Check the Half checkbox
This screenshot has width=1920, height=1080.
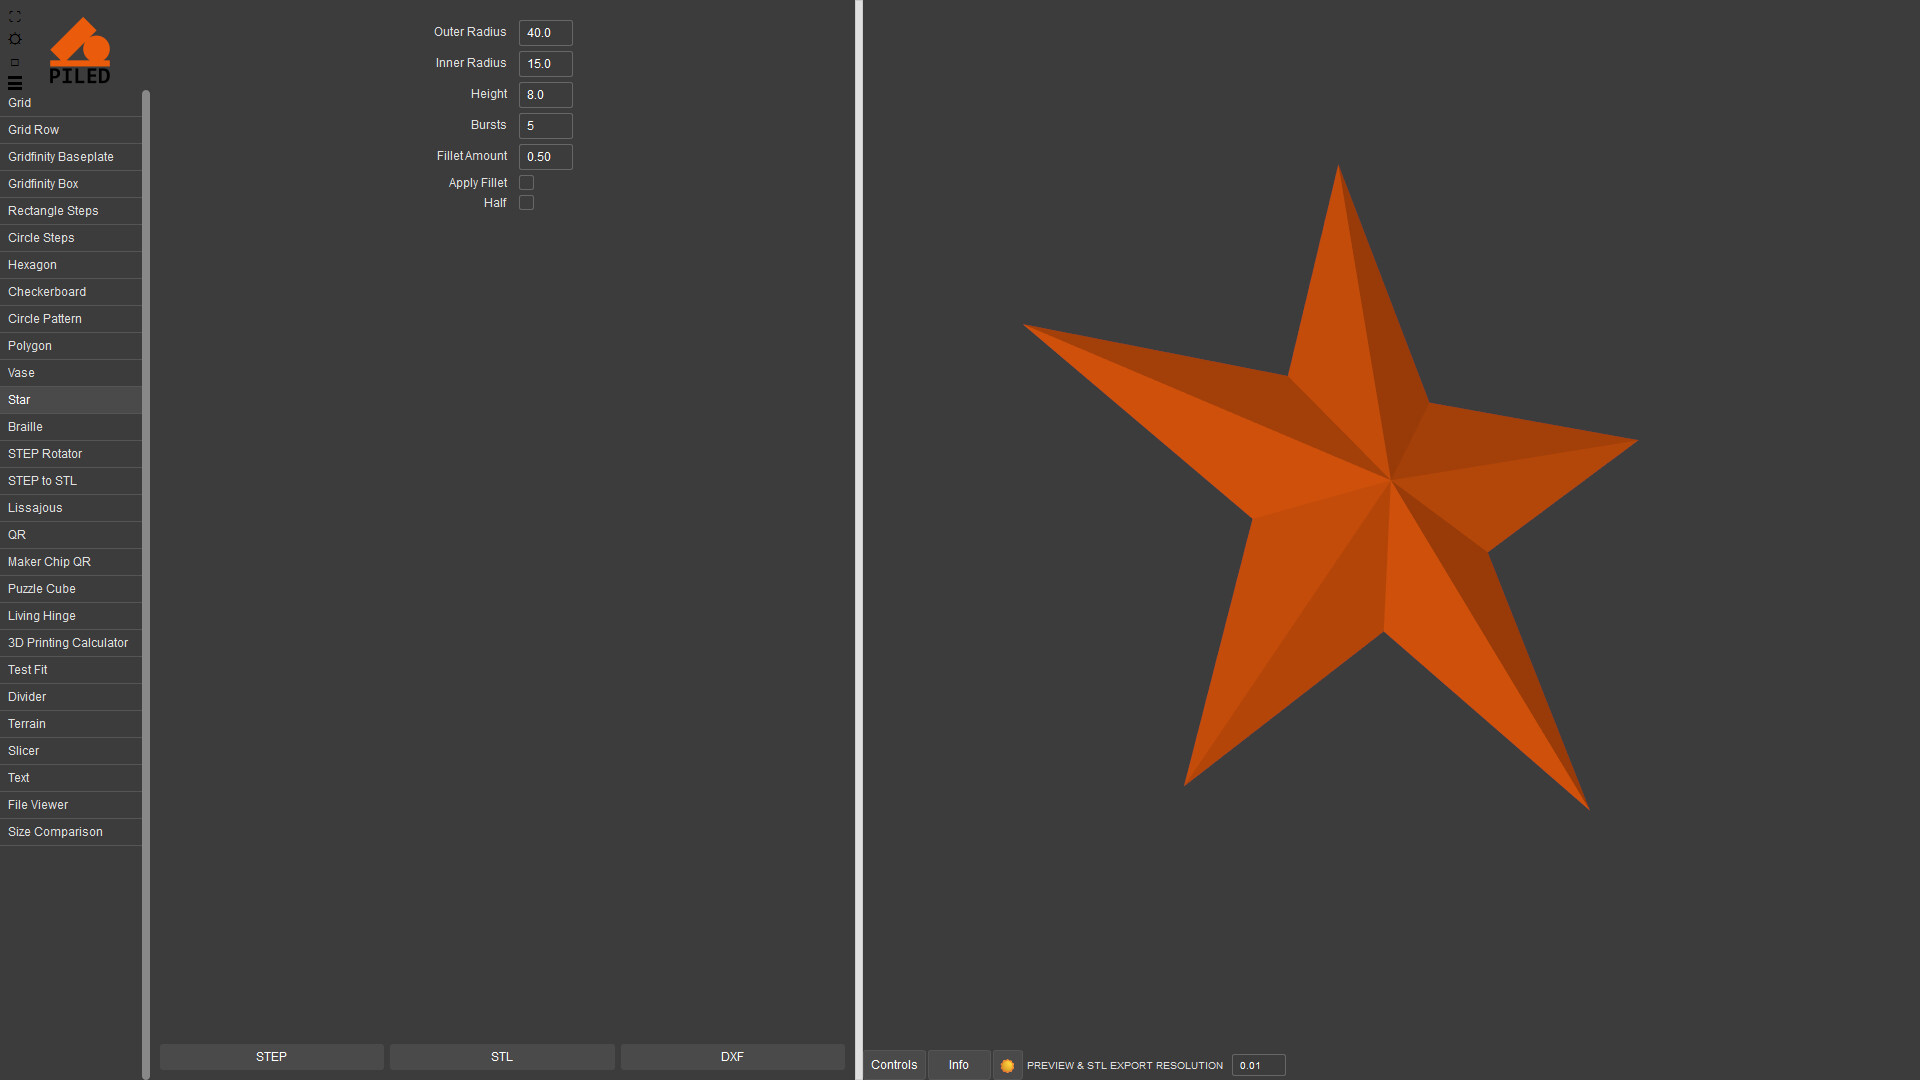pos(527,203)
